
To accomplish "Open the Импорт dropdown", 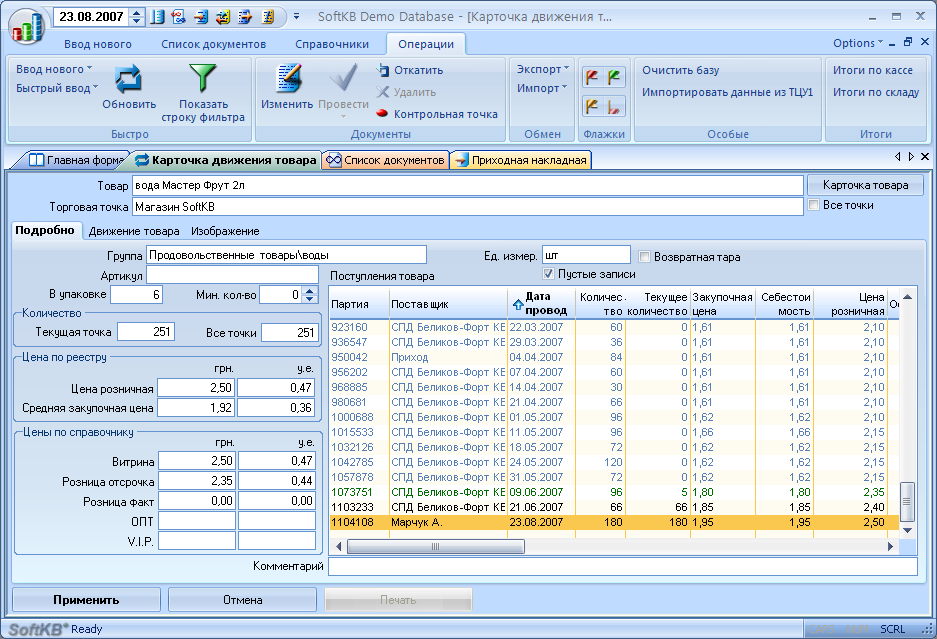I will pos(542,88).
